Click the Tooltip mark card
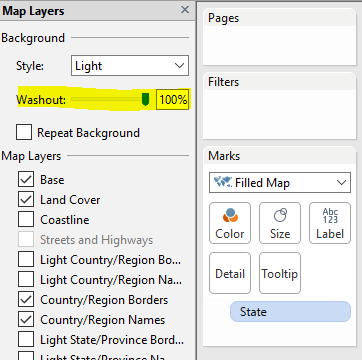The image size is (362, 360). click(280, 273)
